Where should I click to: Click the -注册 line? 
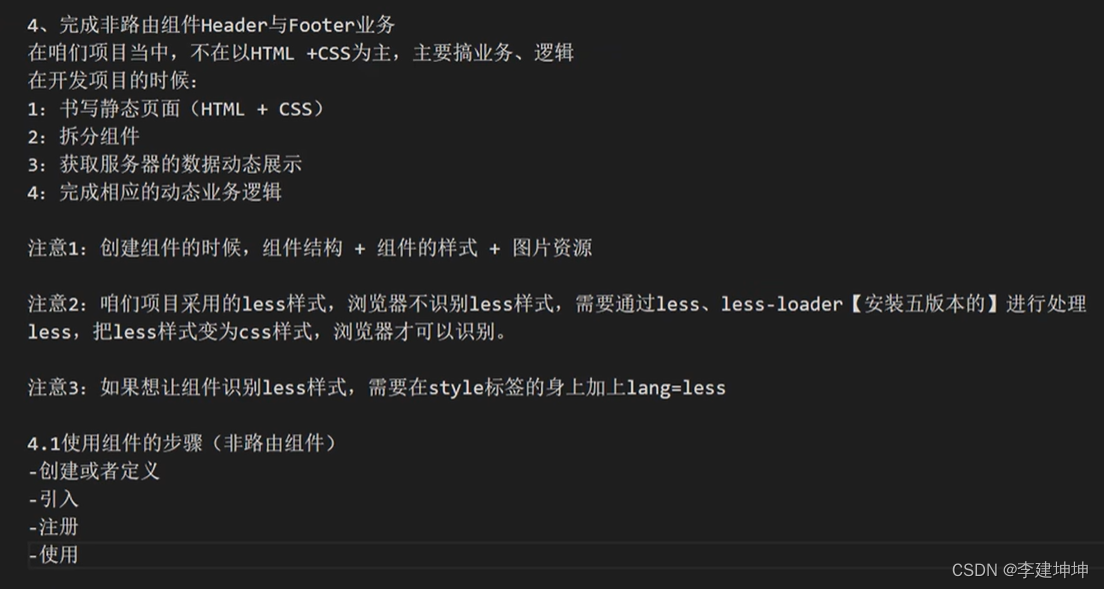(x=53, y=526)
